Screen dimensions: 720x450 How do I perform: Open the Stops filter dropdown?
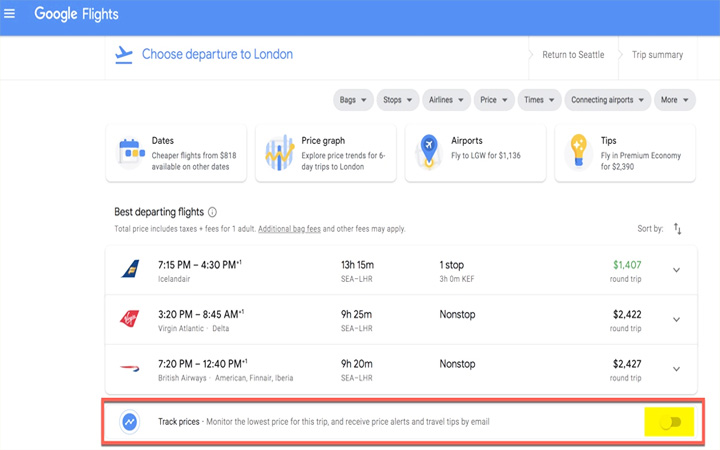tap(398, 100)
